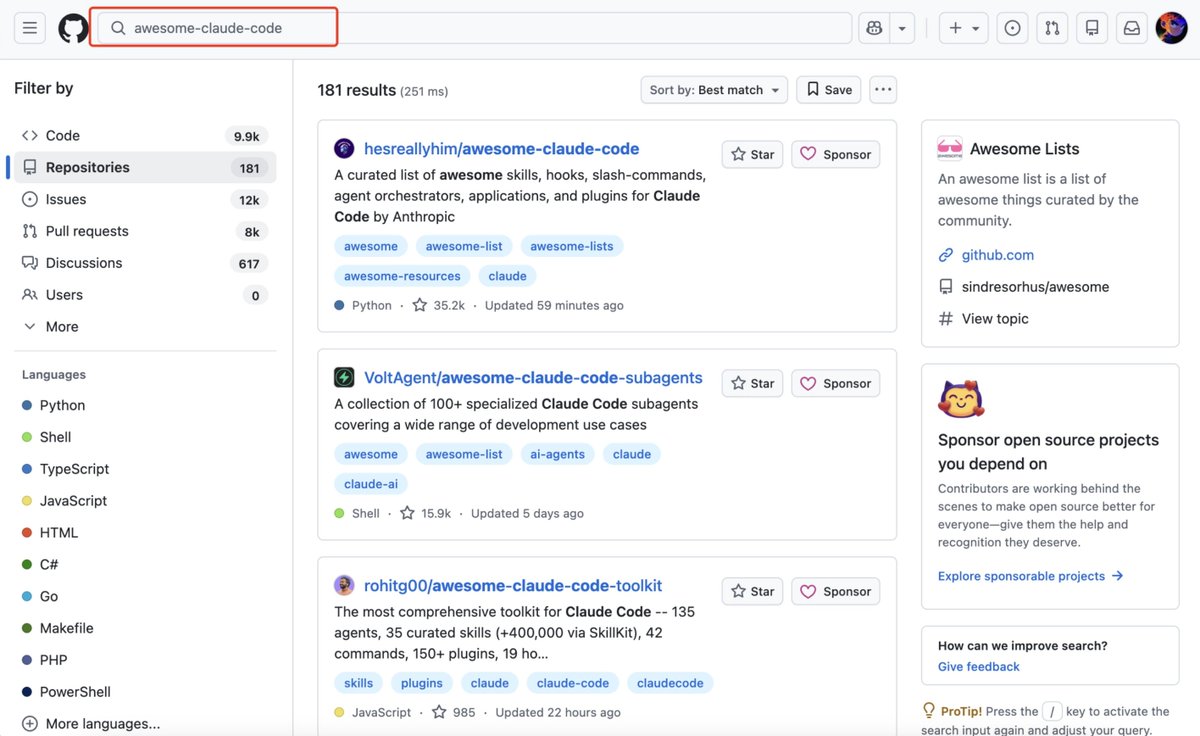Screen dimensions: 1200x736
Task: Go to GitHub home via Octocat logo
Action: click(73, 28)
